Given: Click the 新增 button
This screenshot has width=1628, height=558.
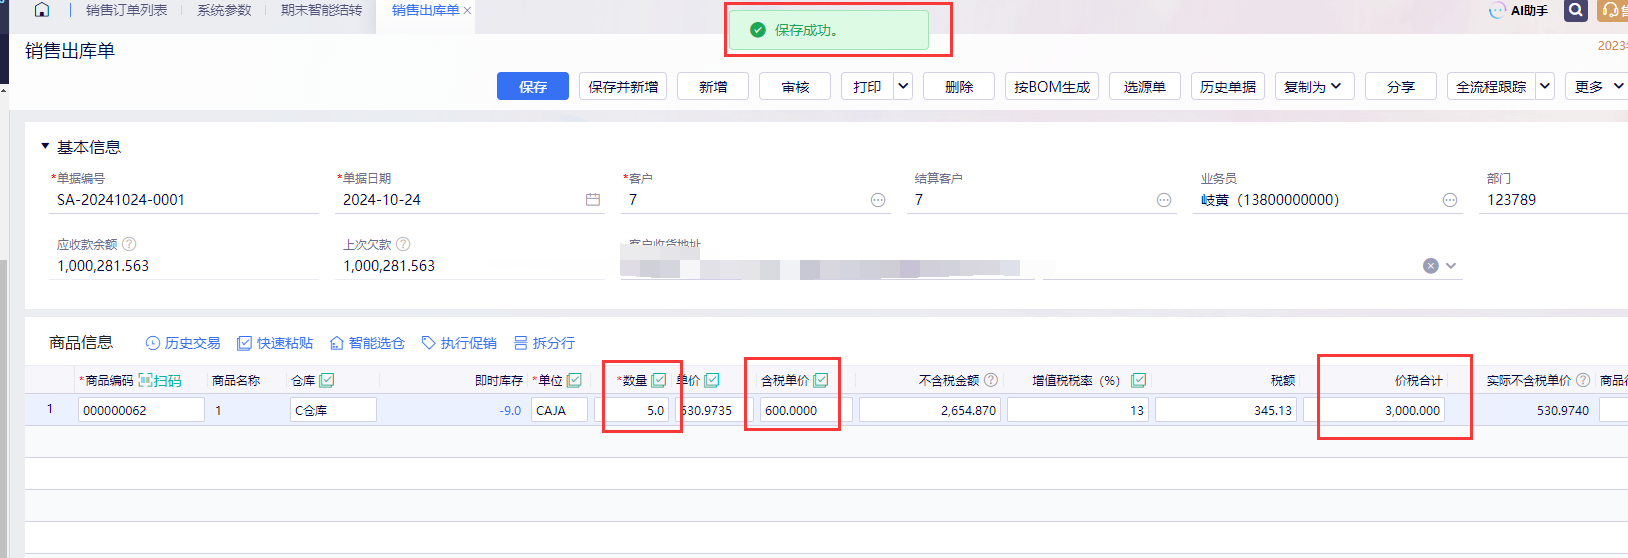Looking at the screenshot, I should point(713,86).
